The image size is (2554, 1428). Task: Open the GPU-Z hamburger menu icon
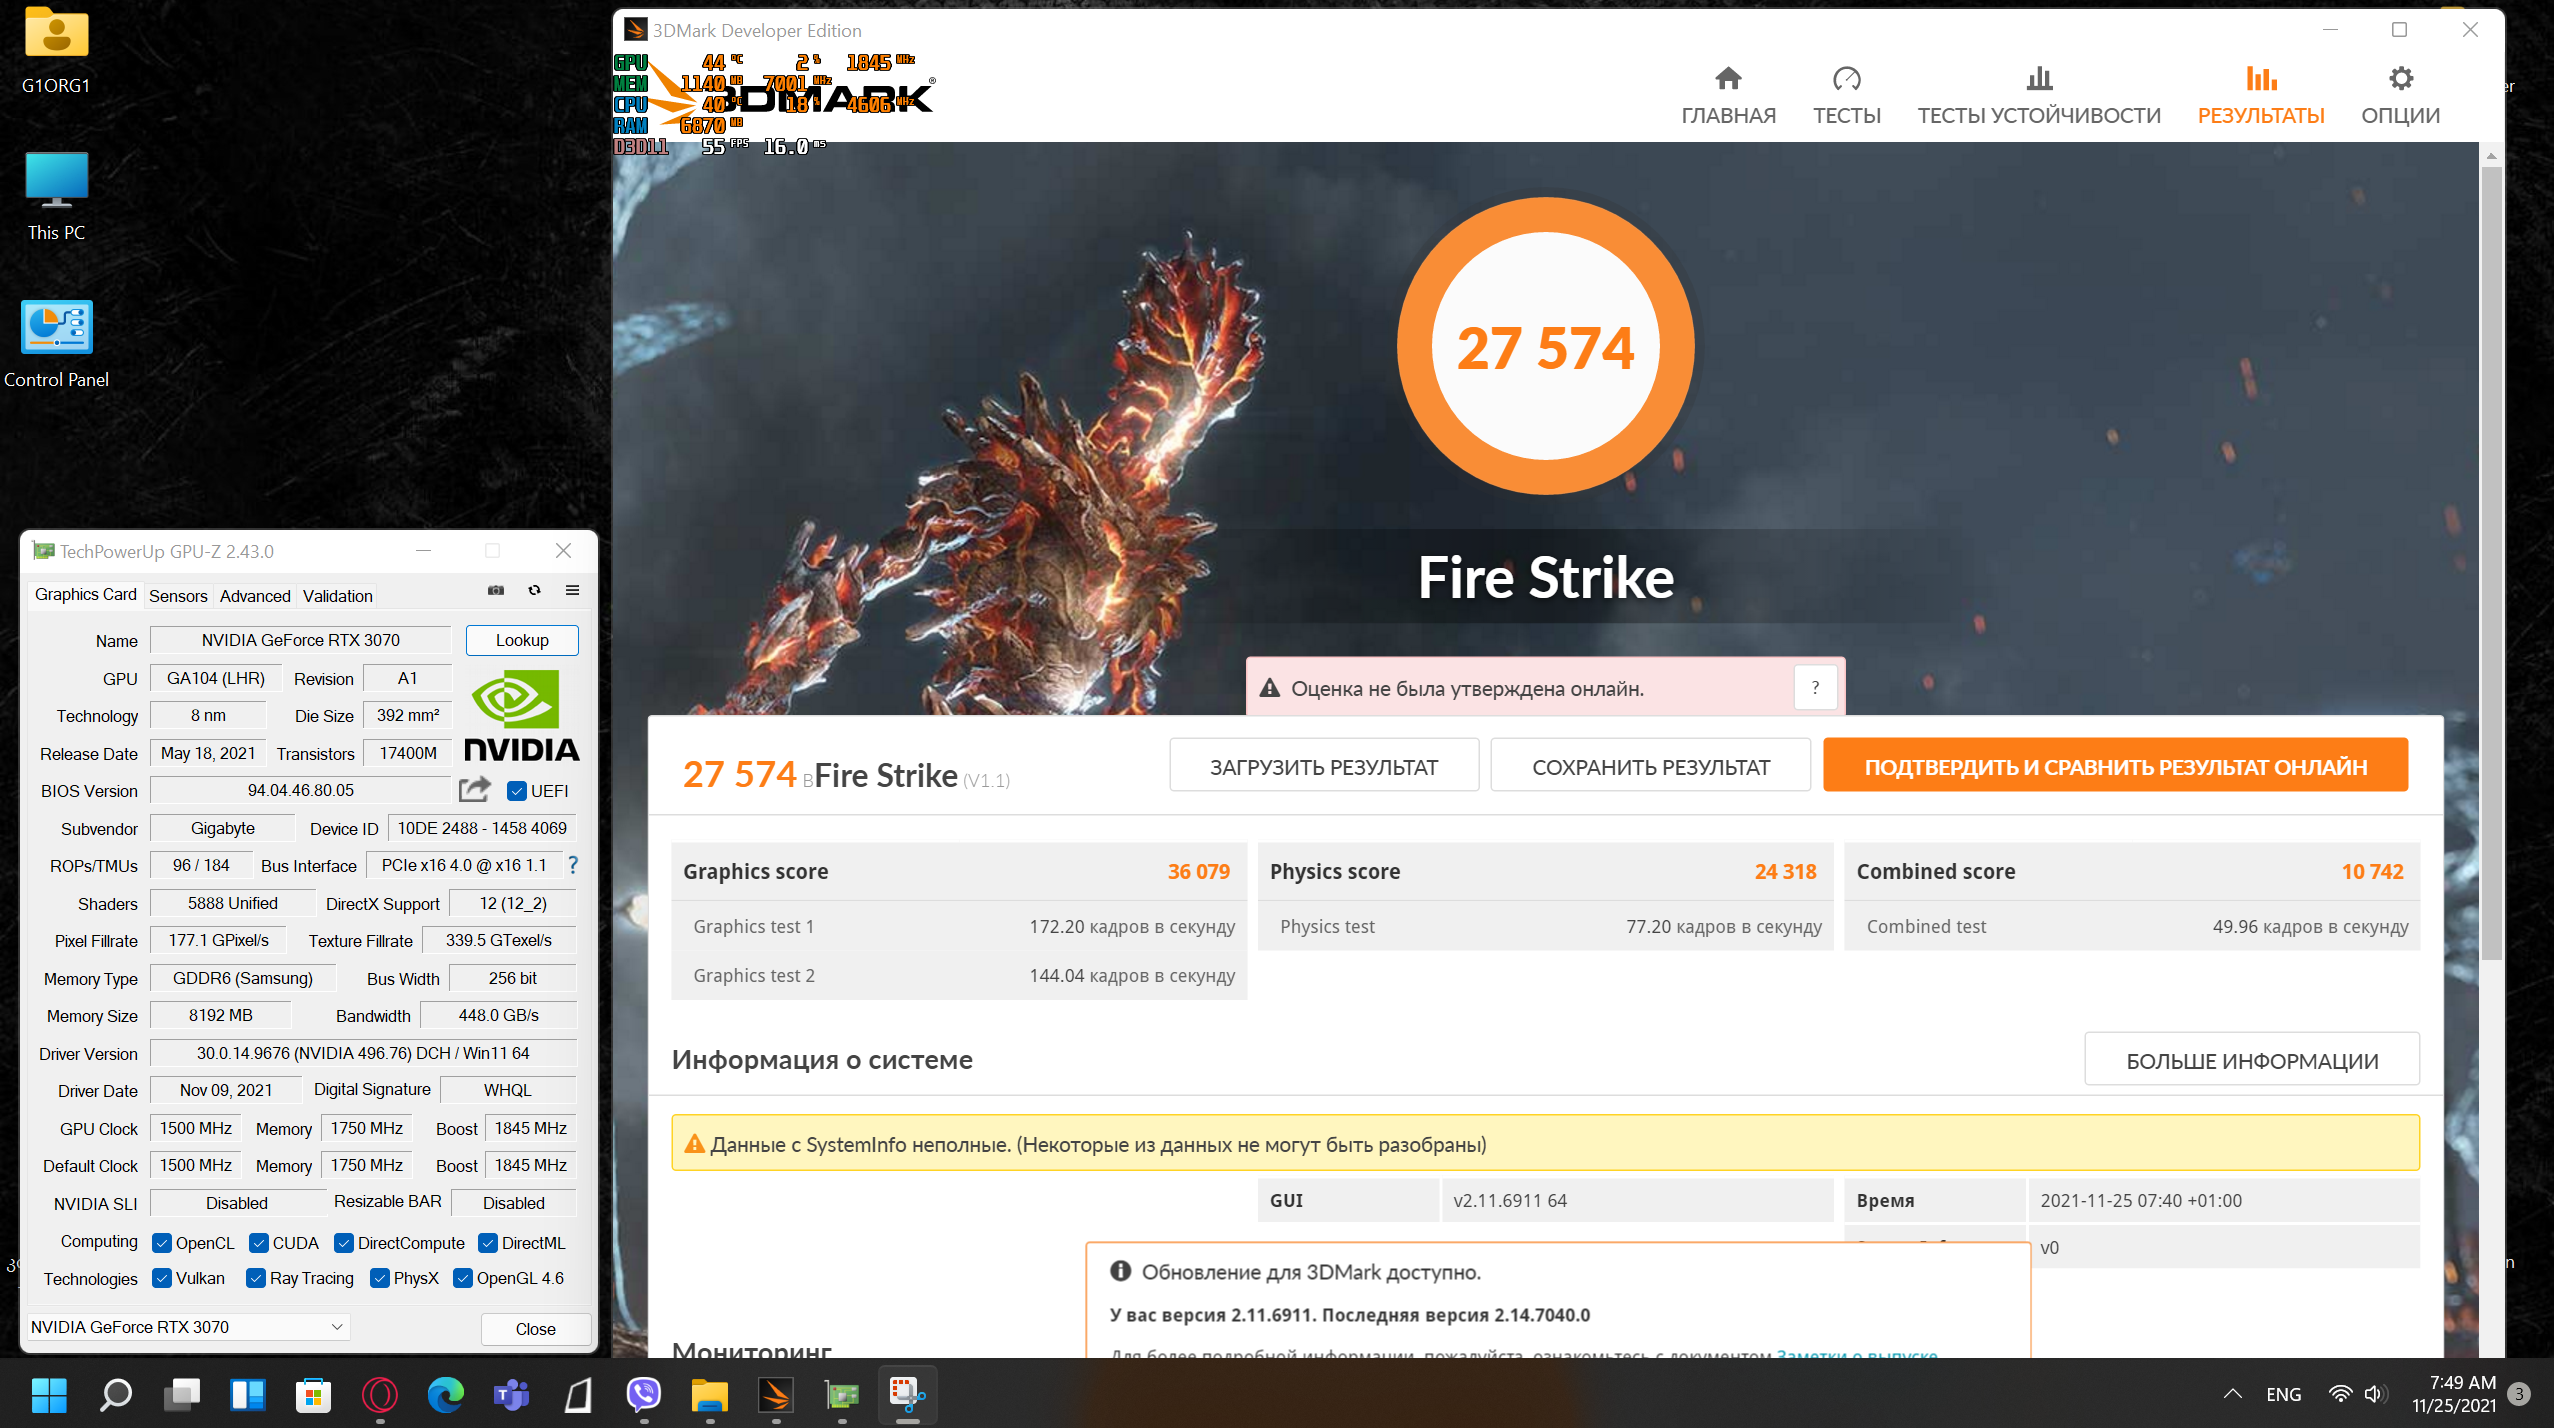[572, 590]
